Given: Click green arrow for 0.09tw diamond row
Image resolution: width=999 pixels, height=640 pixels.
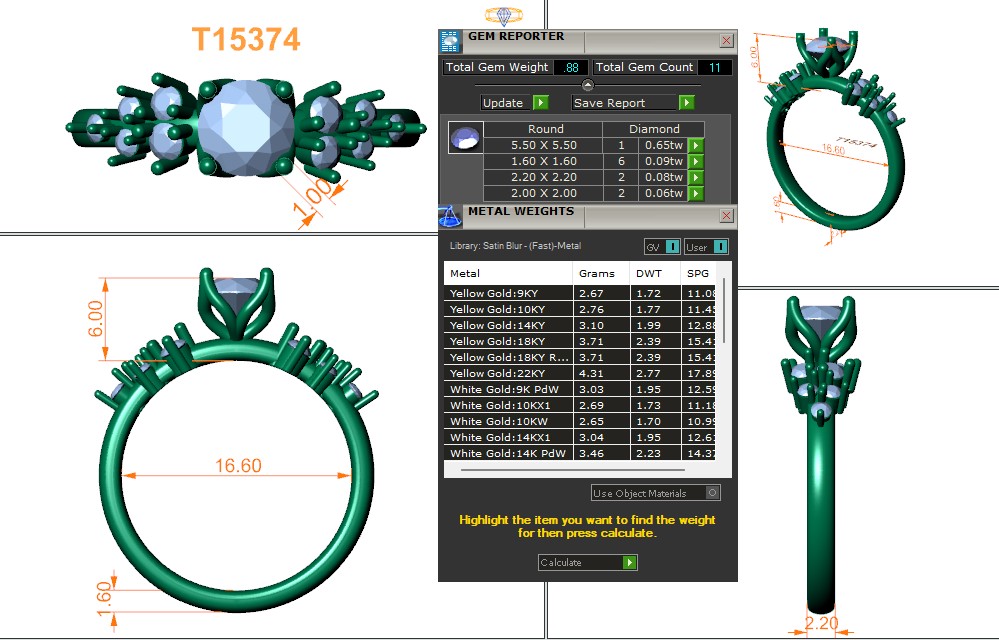Looking at the screenshot, I should 695,162.
